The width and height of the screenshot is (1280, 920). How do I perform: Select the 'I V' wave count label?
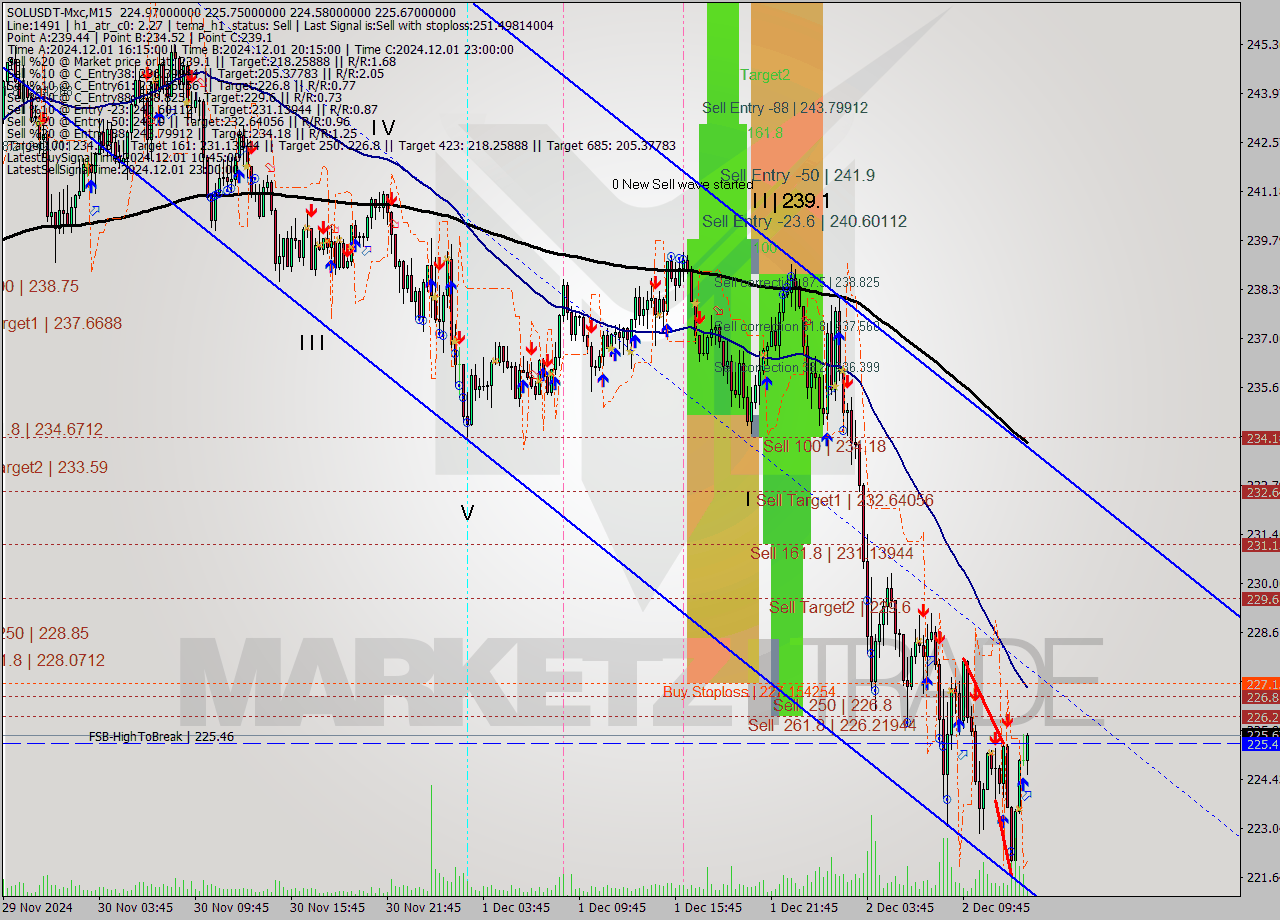[383, 127]
